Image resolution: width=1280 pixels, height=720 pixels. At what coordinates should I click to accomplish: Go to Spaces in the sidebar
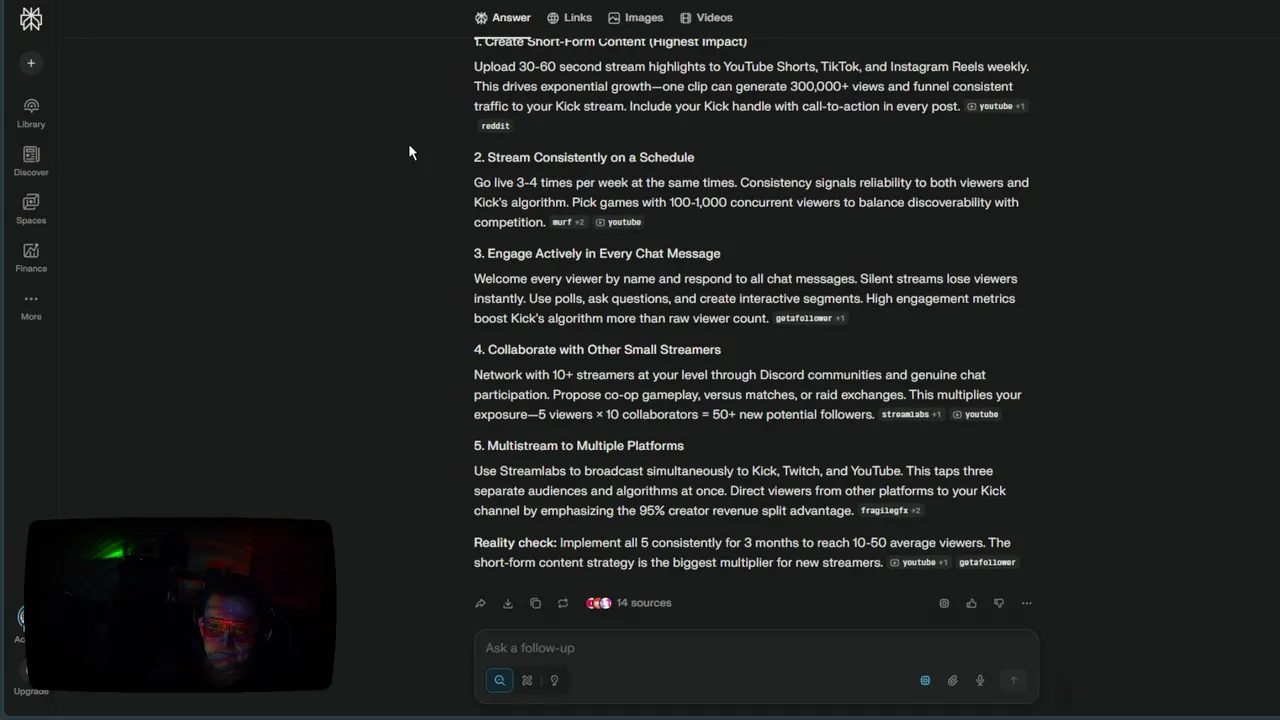[31, 209]
